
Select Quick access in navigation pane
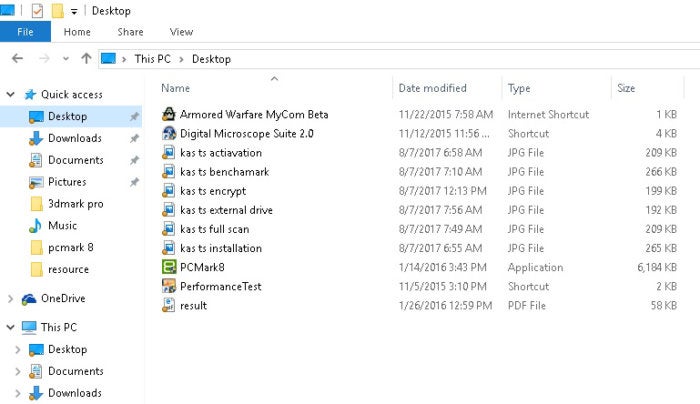tap(71, 94)
